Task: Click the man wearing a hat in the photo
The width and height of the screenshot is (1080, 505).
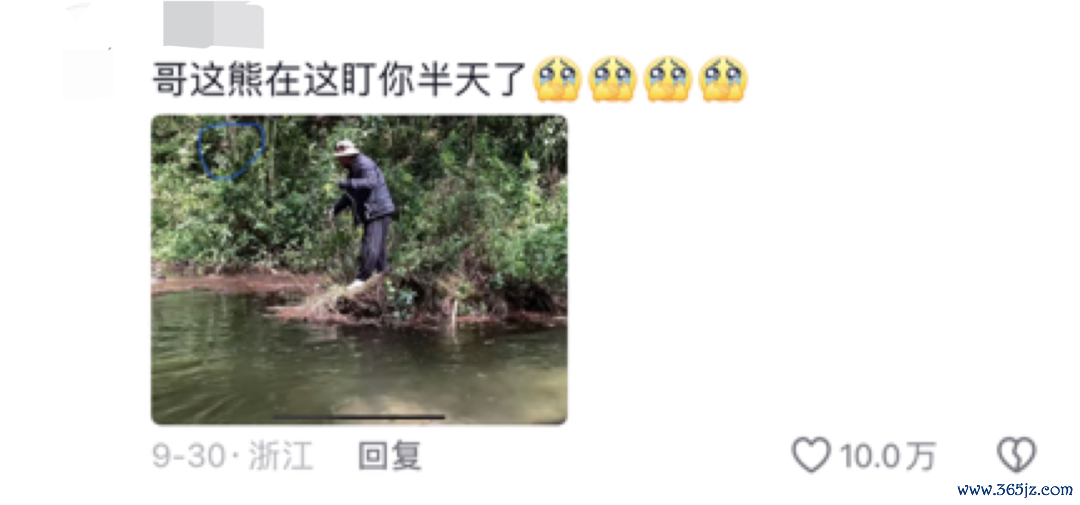Action: click(363, 214)
